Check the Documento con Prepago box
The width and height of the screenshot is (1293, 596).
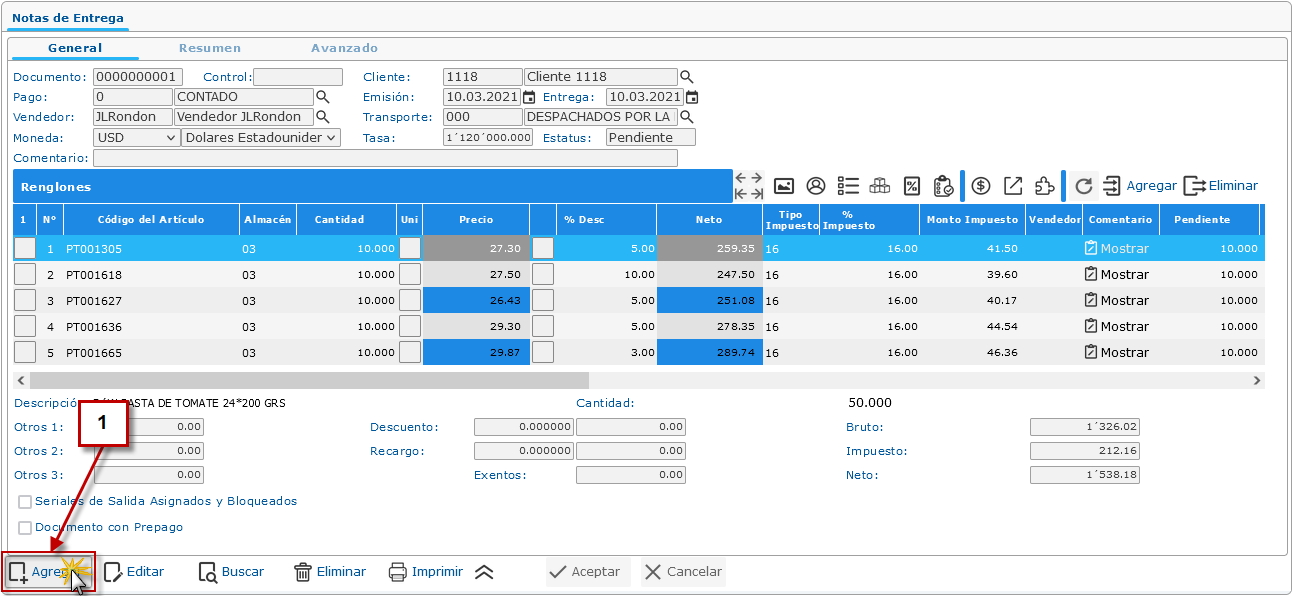25,528
